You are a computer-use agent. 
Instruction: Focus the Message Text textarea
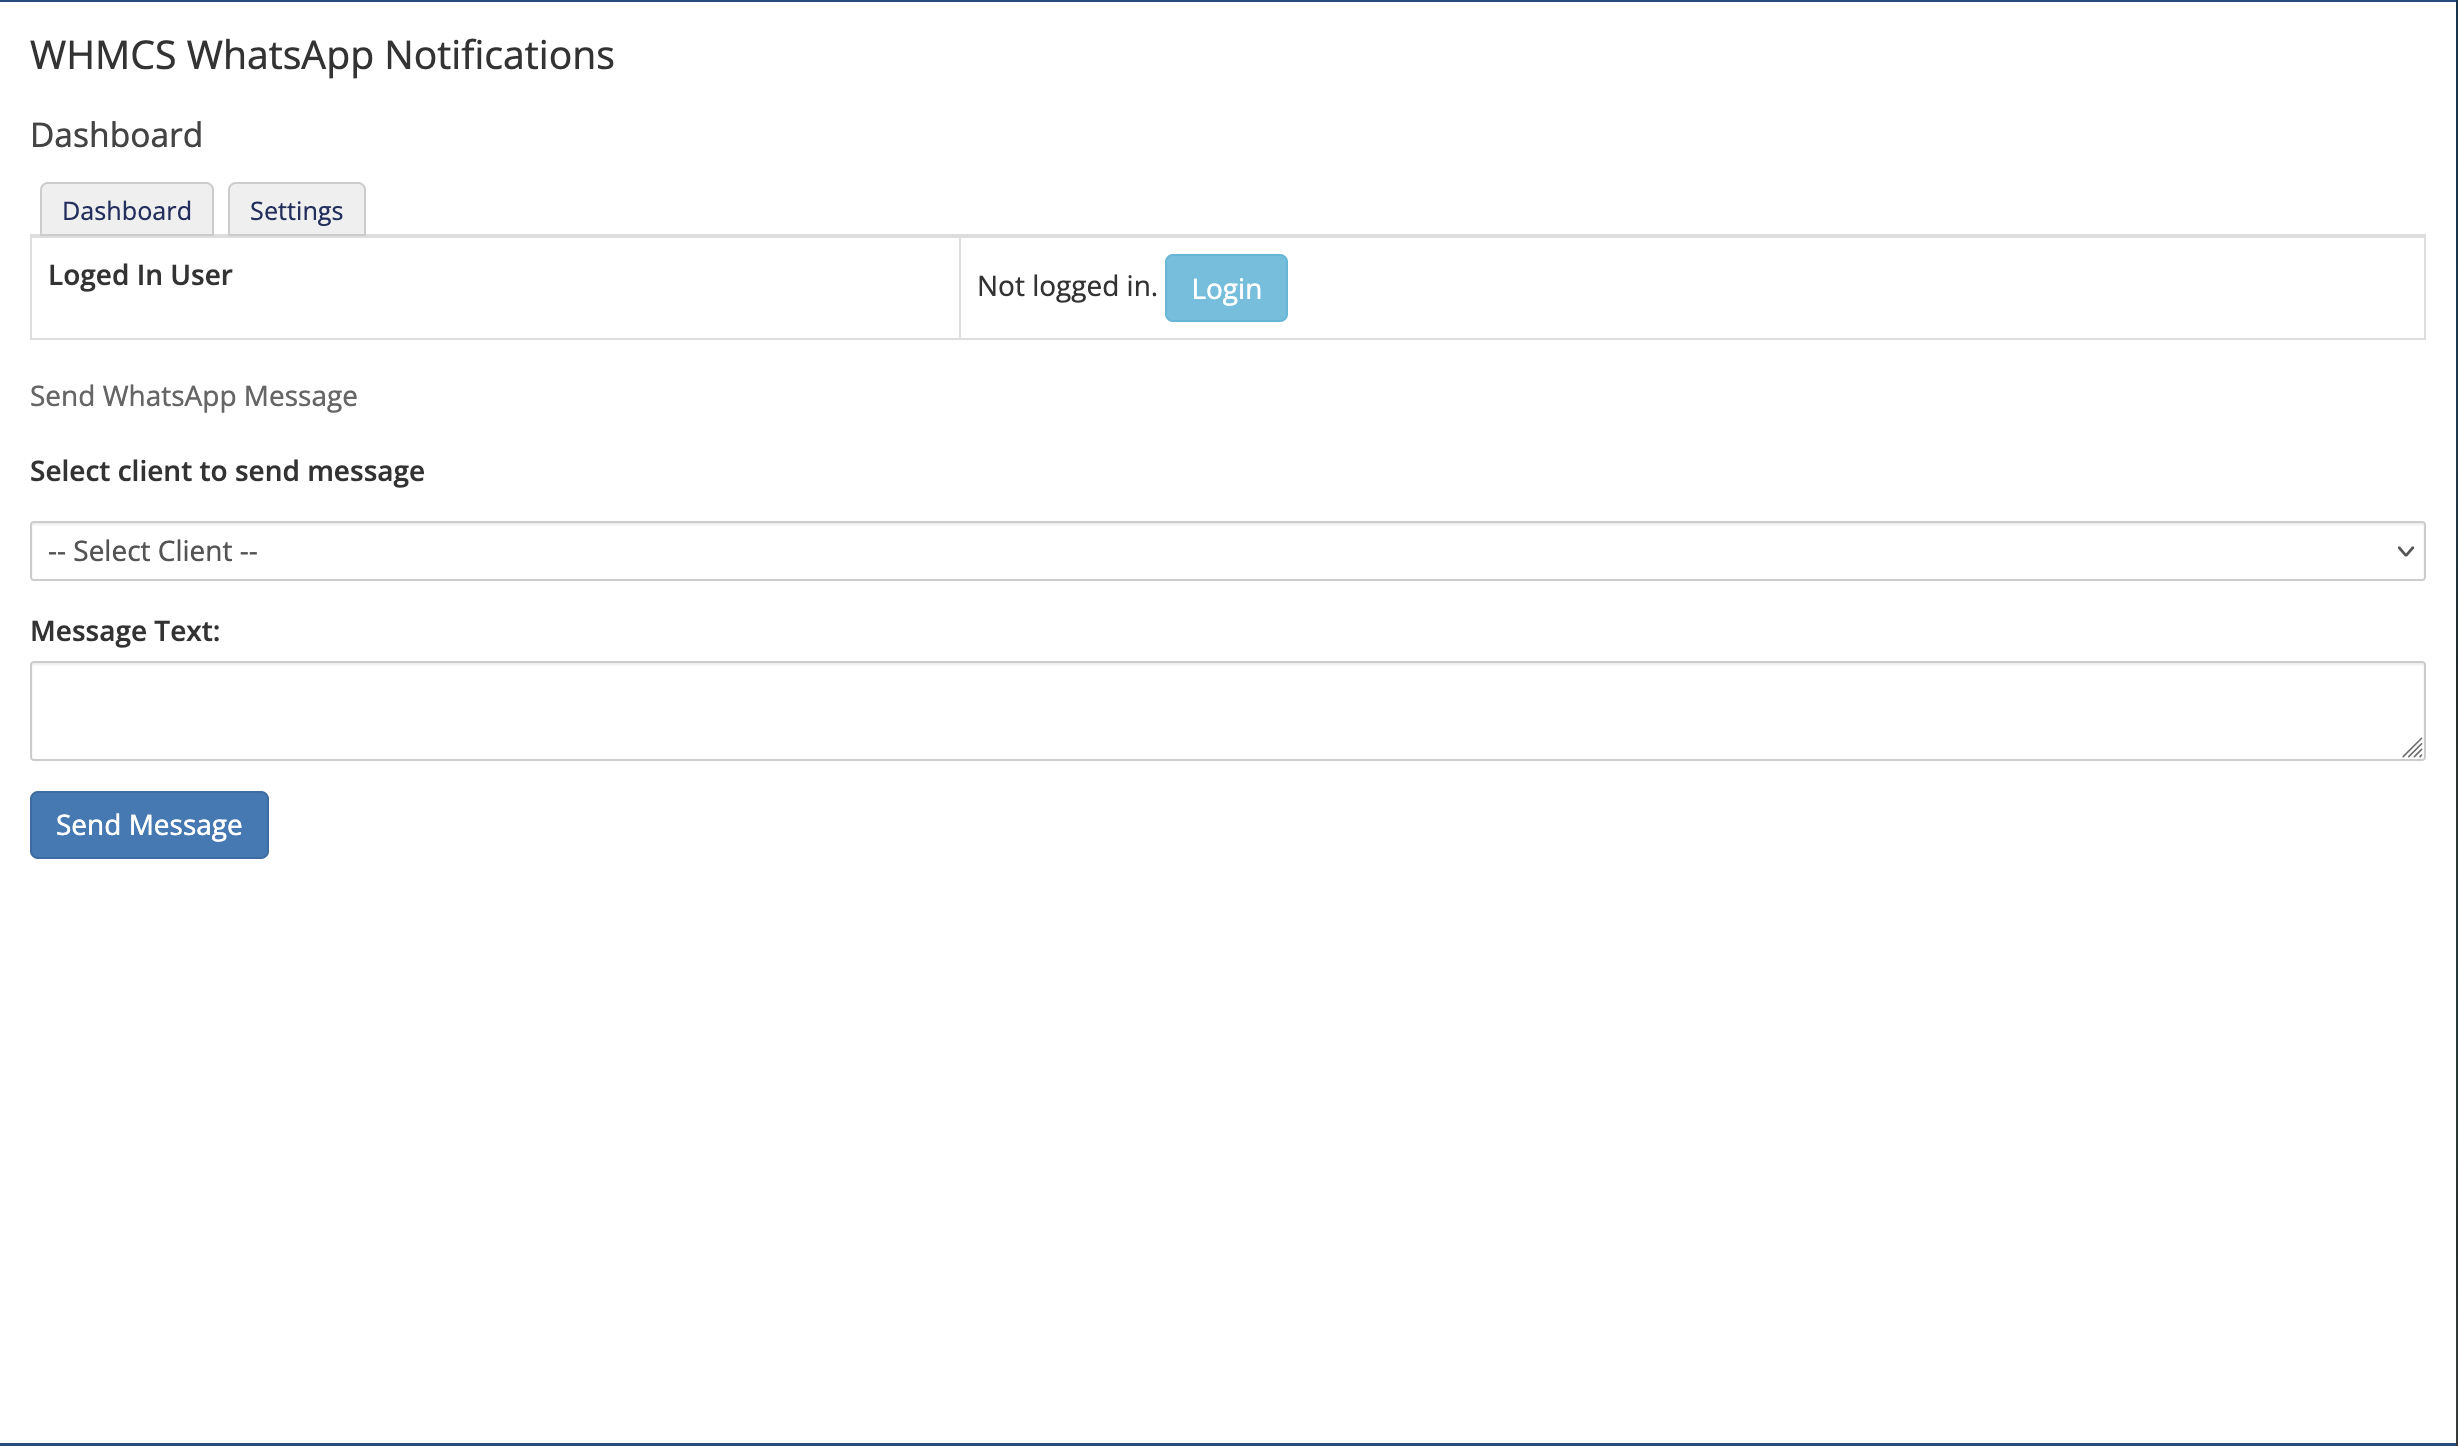pos(1226,710)
